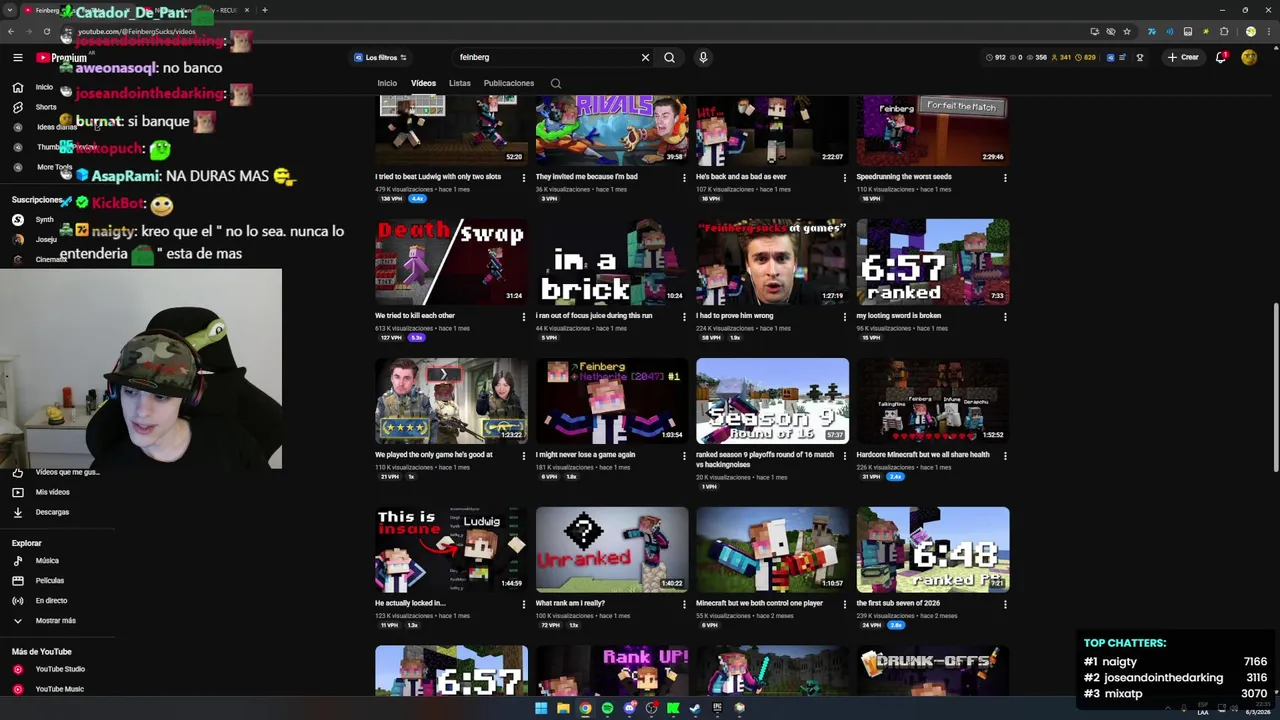Screen dimensions: 1280x720
Task: Click the search magnifier button
Action: (669, 58)
